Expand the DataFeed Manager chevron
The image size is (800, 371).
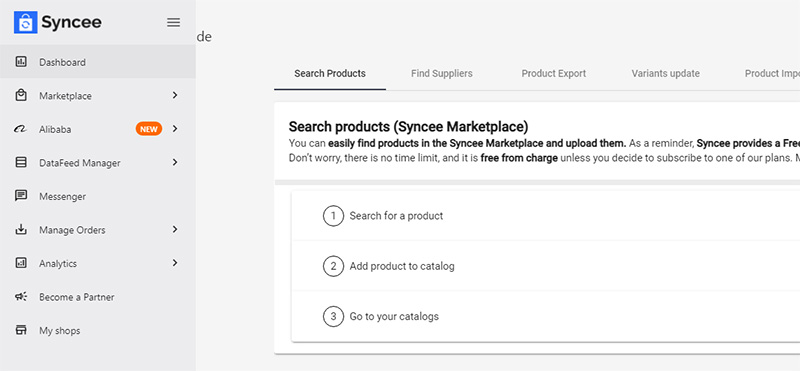175,163
